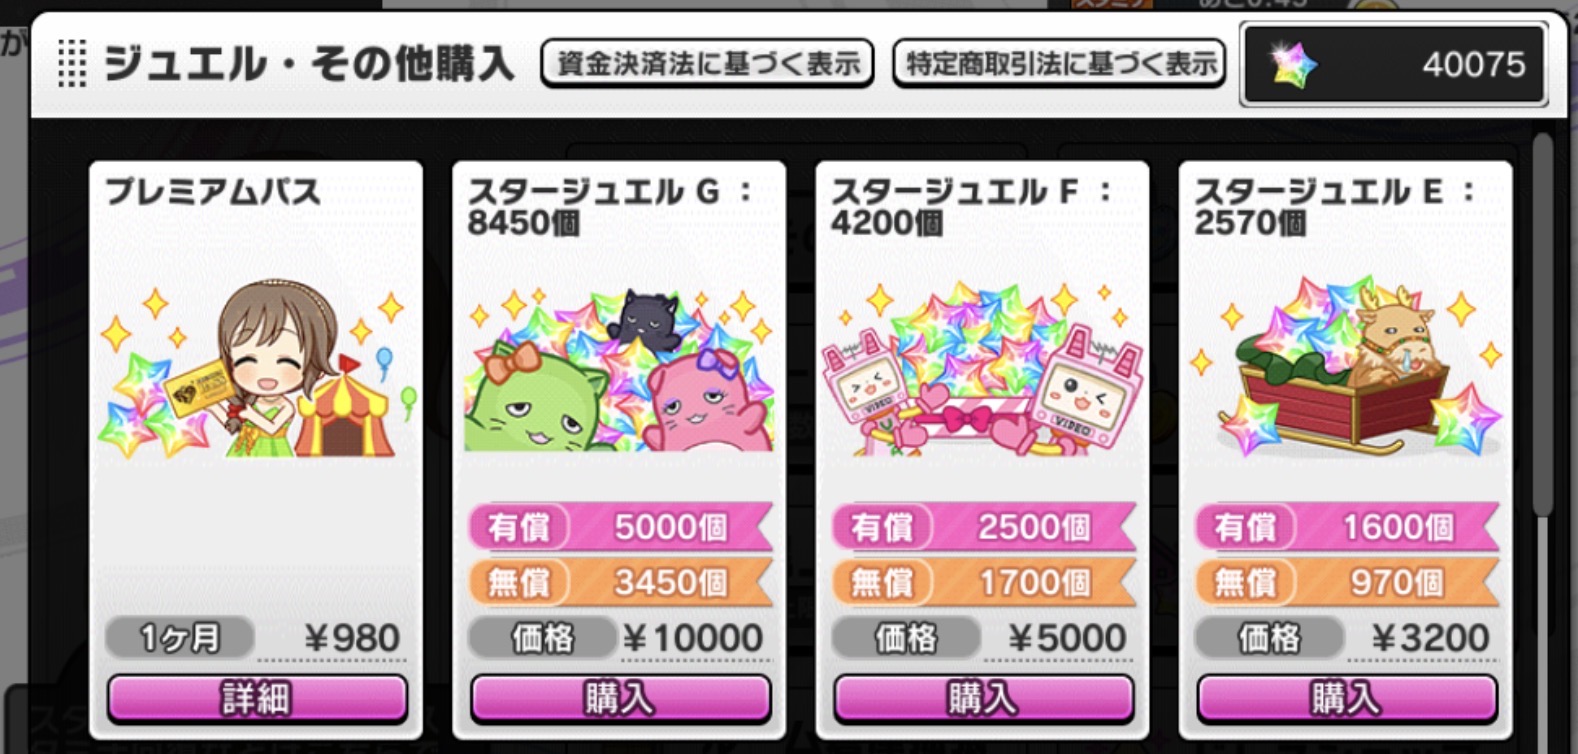Select the Star Jewel E reindeer sleigh illustration
1578x754 pixels.
[x=1345, y=366]
